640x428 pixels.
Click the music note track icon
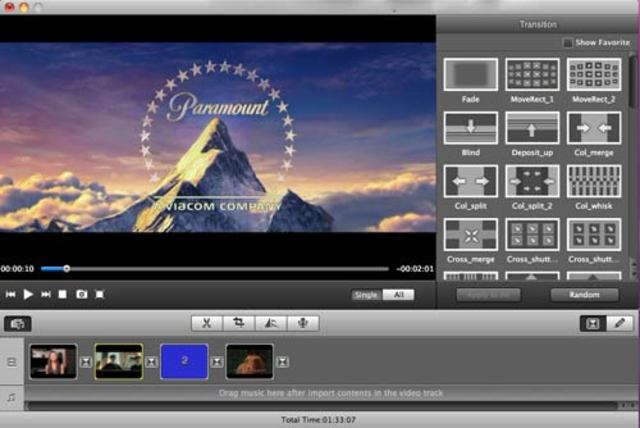pos(11,397)
